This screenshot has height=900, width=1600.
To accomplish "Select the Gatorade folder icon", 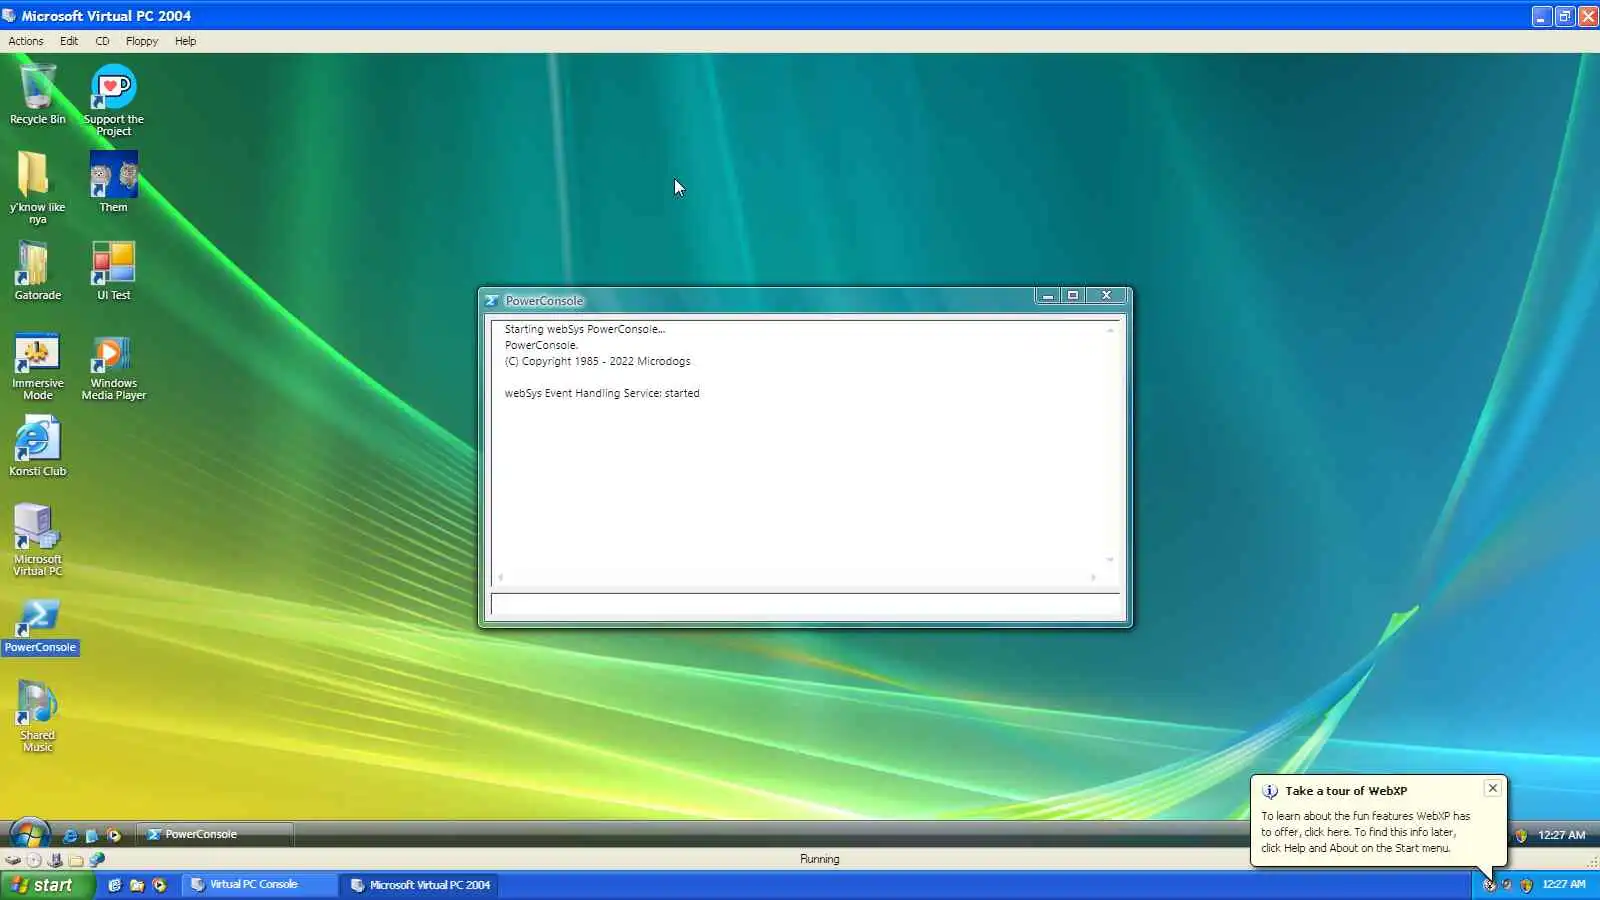I will [37, 271].
